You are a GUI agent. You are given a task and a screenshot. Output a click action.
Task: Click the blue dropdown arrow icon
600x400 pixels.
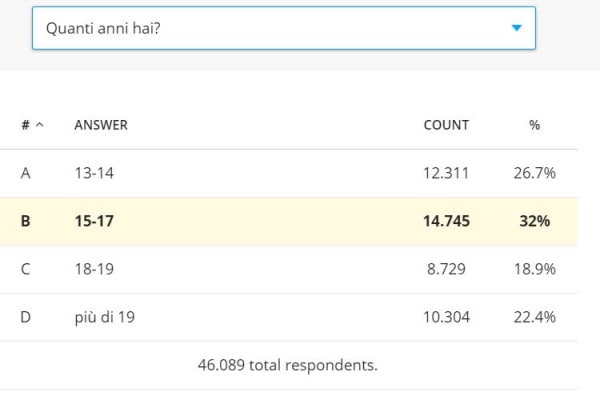tap(516, 28)
